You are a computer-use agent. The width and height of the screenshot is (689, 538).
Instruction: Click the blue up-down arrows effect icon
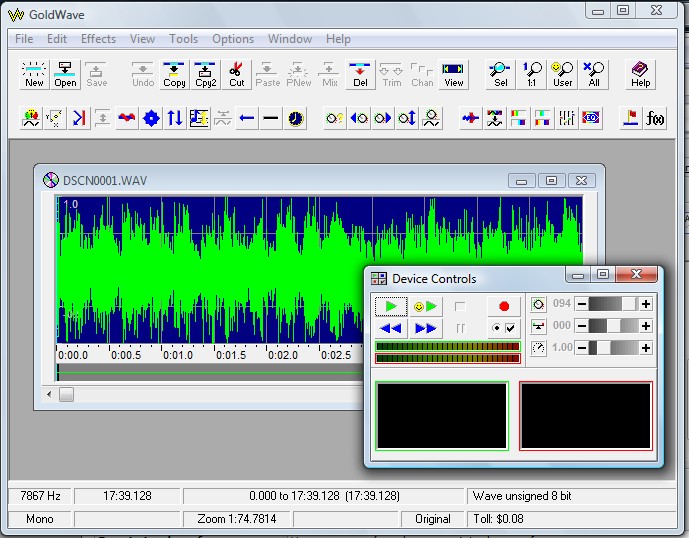coord(175,118)
